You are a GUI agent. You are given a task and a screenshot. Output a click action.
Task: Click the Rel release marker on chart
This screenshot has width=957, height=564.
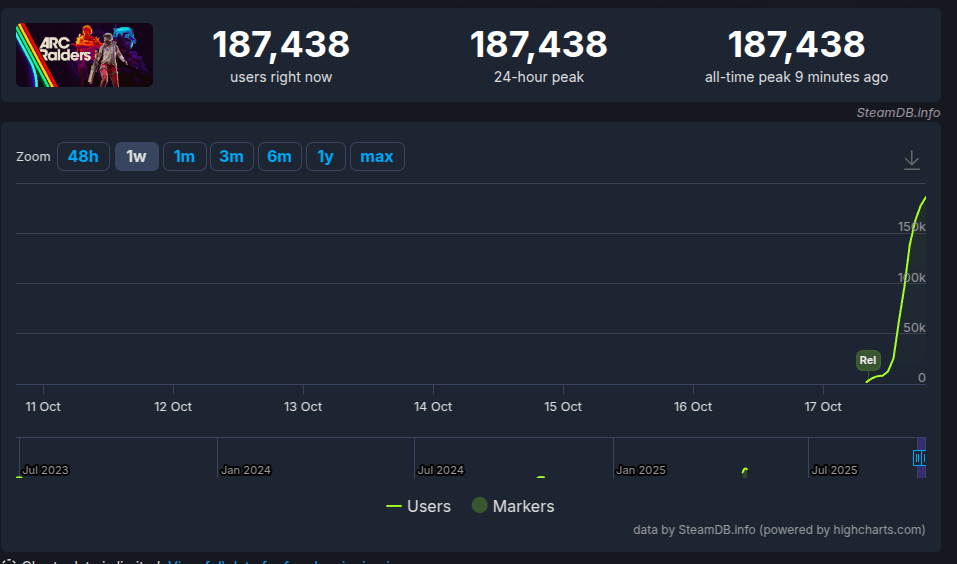[x=868, y=360]
